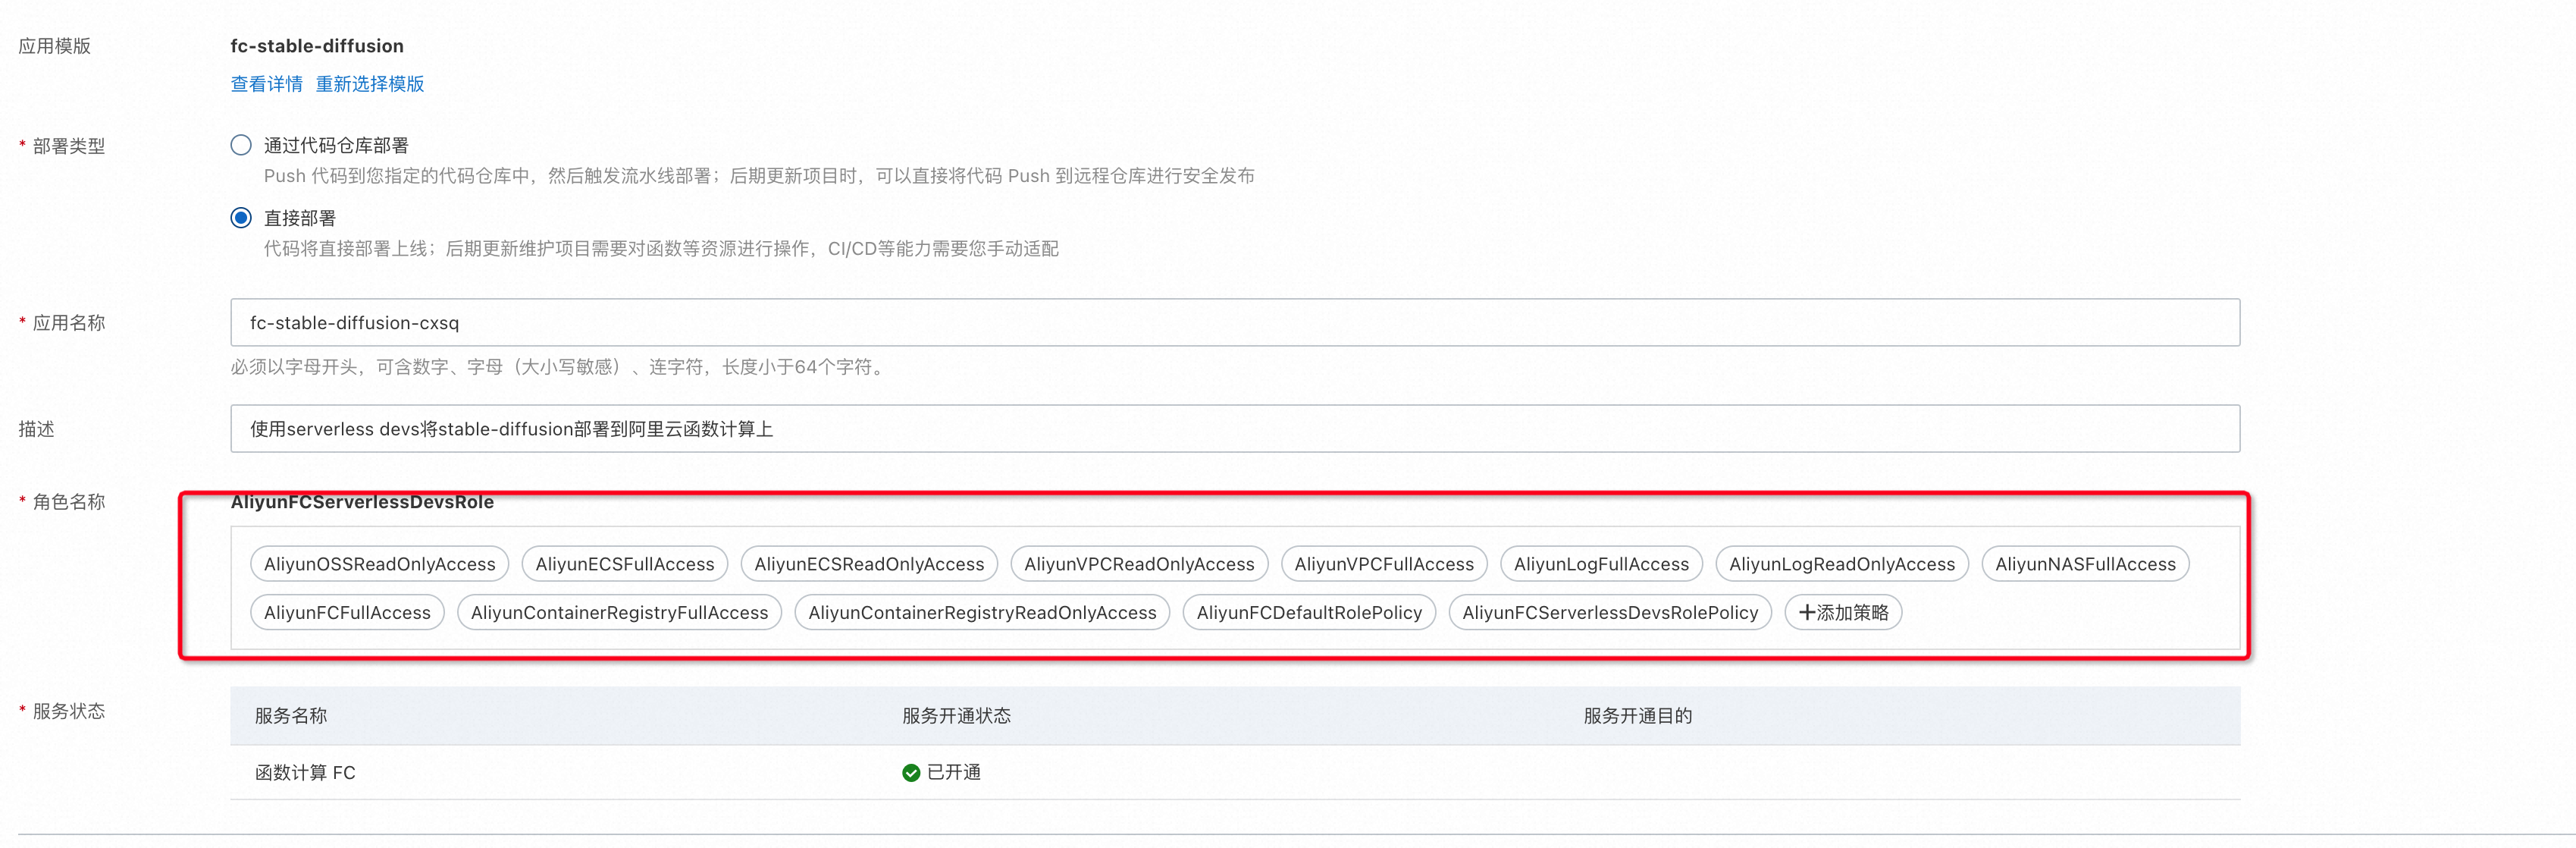Click the 'fc-stable-diffusion' template name

click(317, 46)
